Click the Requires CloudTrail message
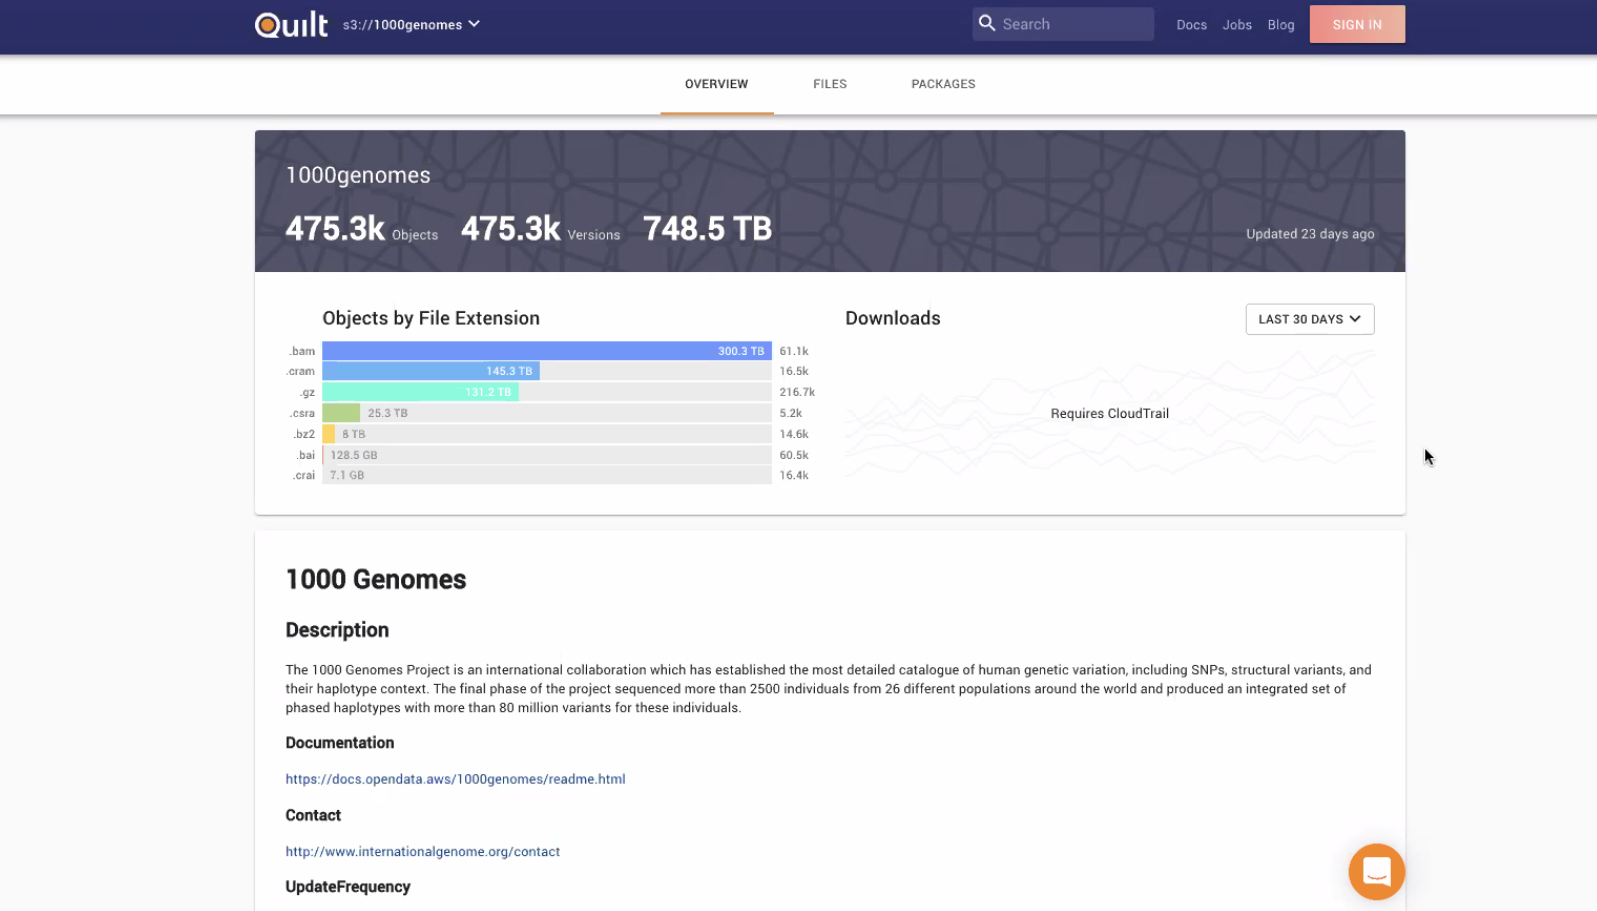The height and width of the screenshot is (911, 1597). (x=1109, y=413)
